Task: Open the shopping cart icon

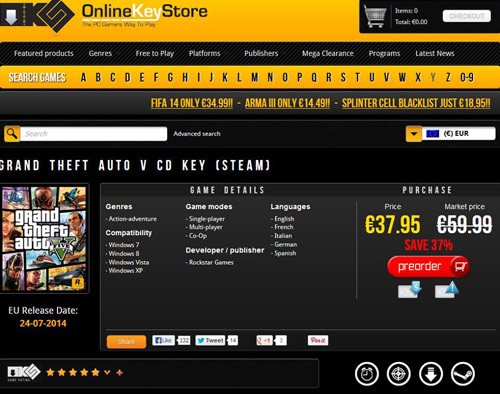Action: pyautogui.click(x=375, y=16)
